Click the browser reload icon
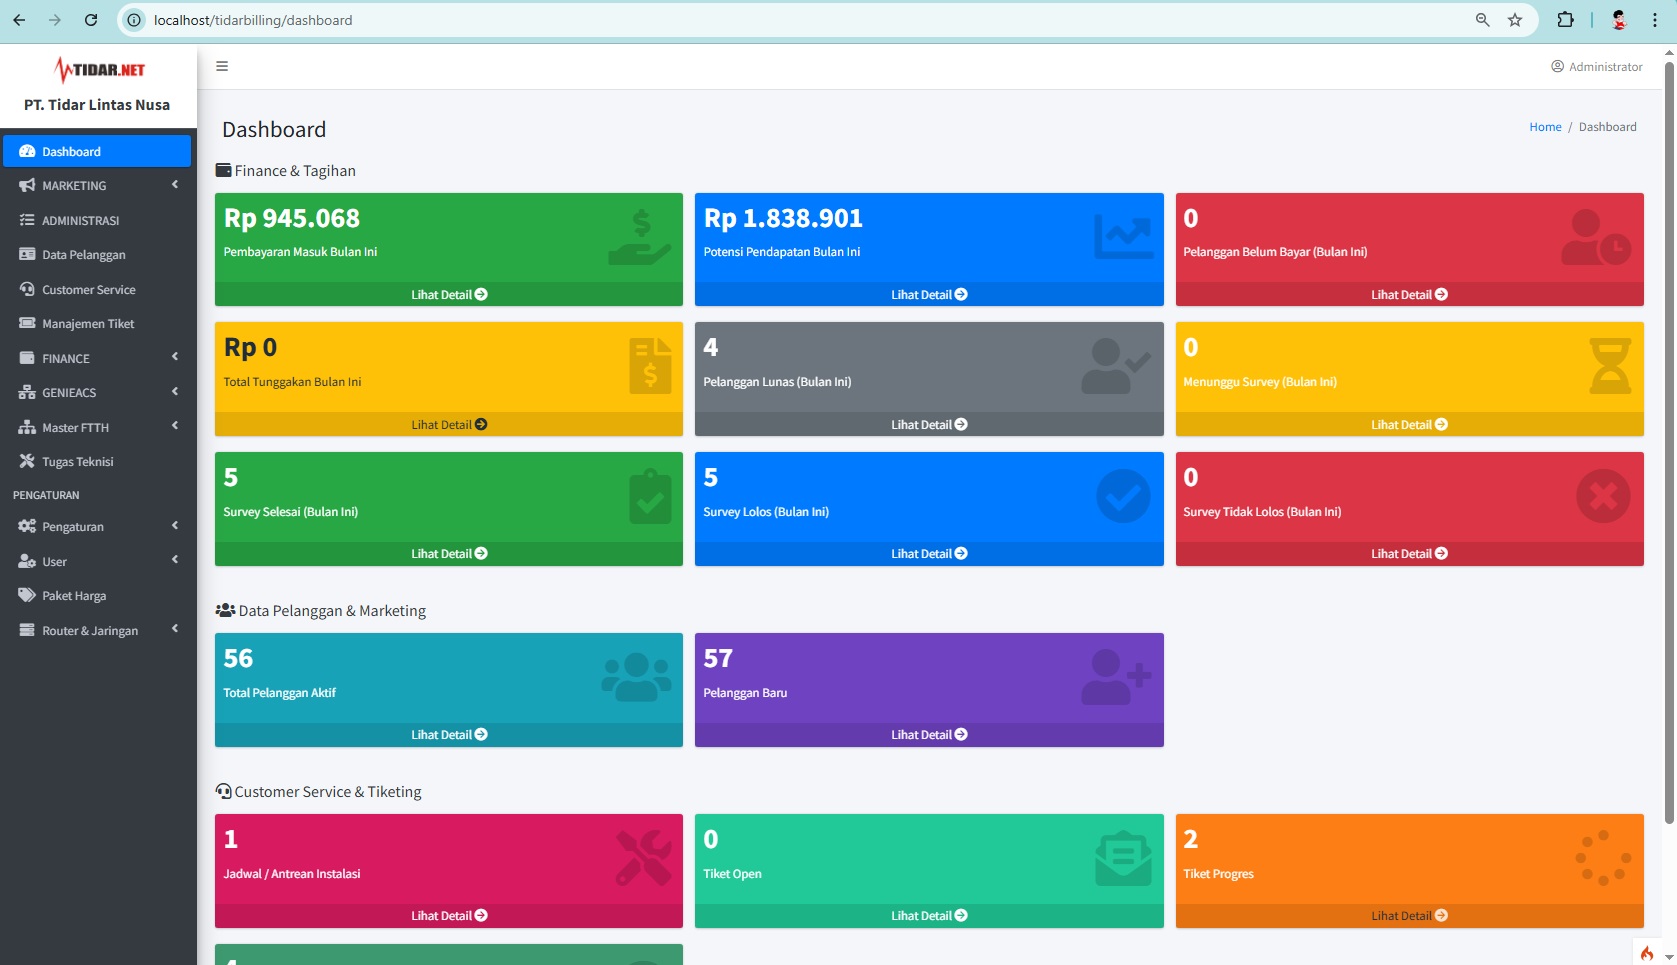 click(91, 20)
